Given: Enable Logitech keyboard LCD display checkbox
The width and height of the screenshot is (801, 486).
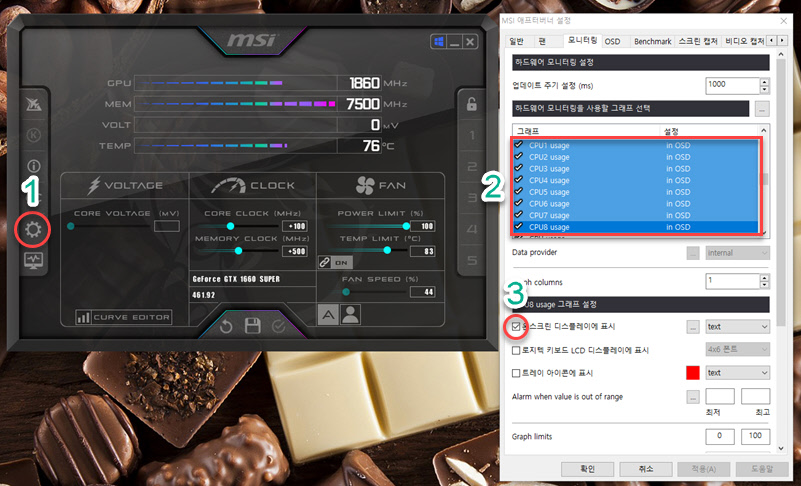Looking at the screenshot, I should click(x=516, y=351).
